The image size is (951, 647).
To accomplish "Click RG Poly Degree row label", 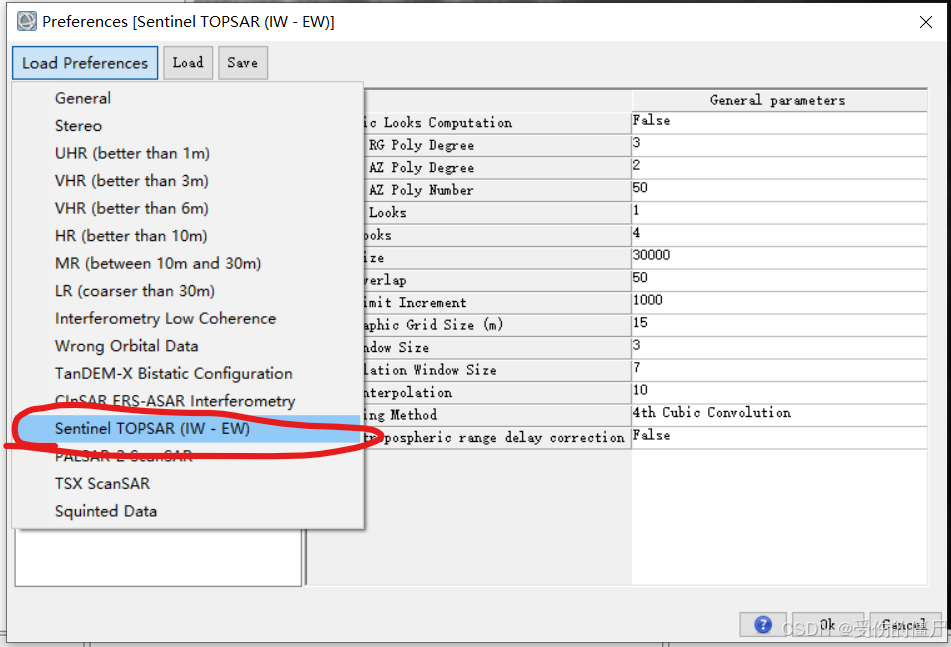I will point(421,146).
